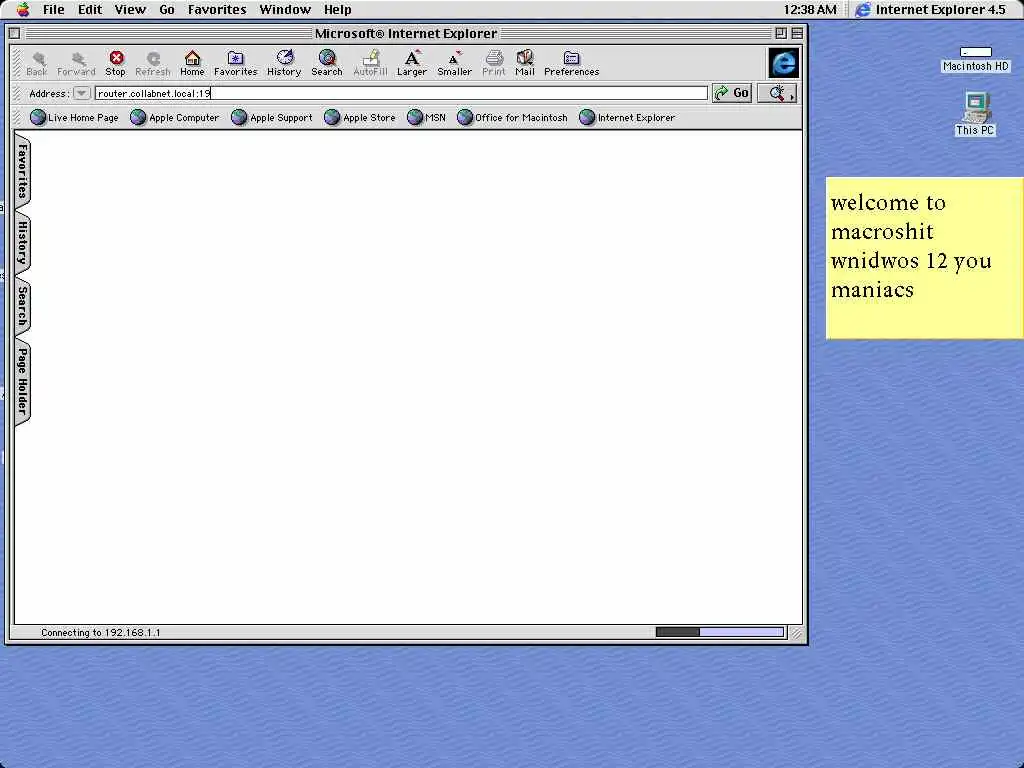Image resolution: width=1024 pixels, height=768 pixels.
Task: Open the Favorites side tab
Action: coord(22,170)
